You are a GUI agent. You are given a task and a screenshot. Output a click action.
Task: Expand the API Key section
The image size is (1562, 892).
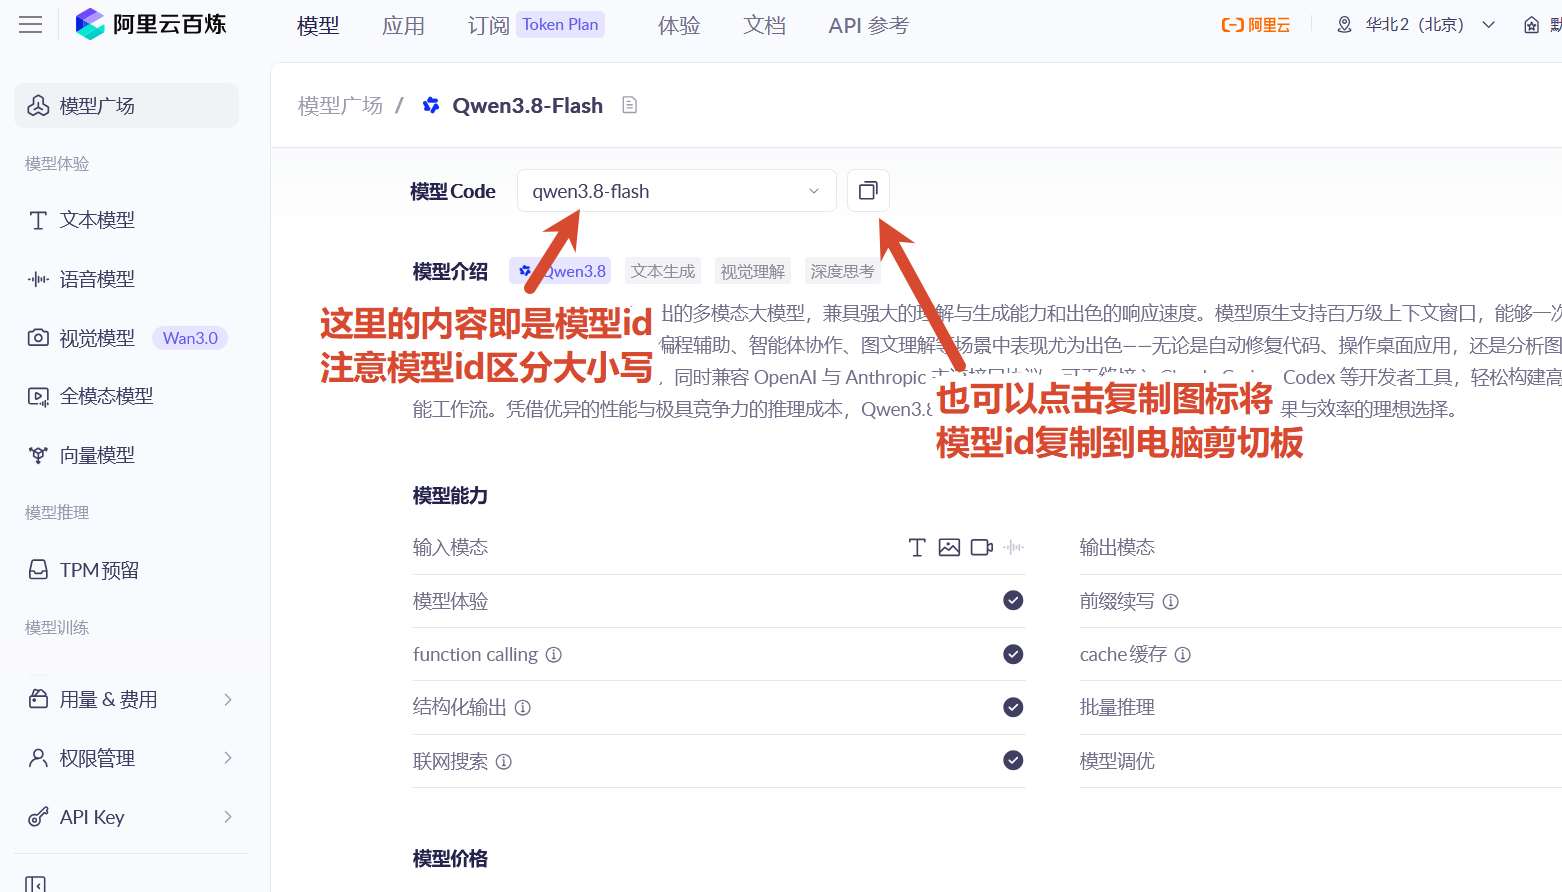coord(131,817)
